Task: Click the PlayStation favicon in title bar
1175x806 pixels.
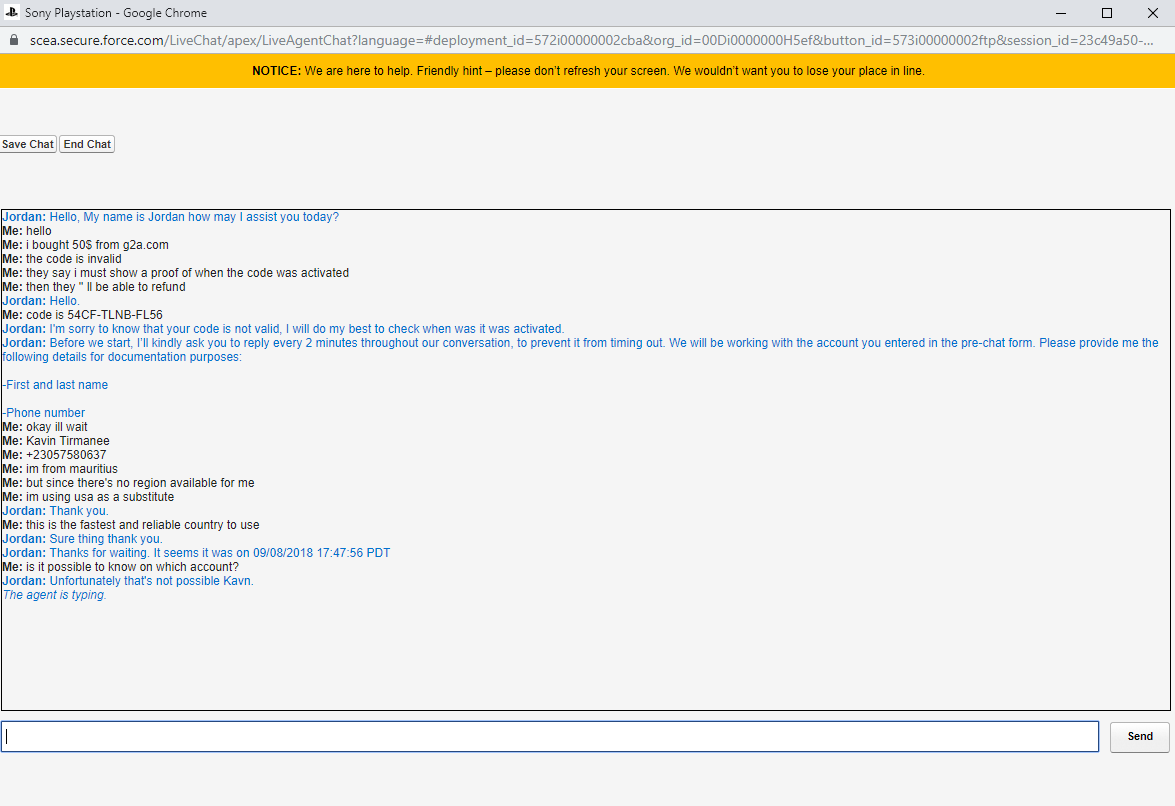Action: point(11,13)
